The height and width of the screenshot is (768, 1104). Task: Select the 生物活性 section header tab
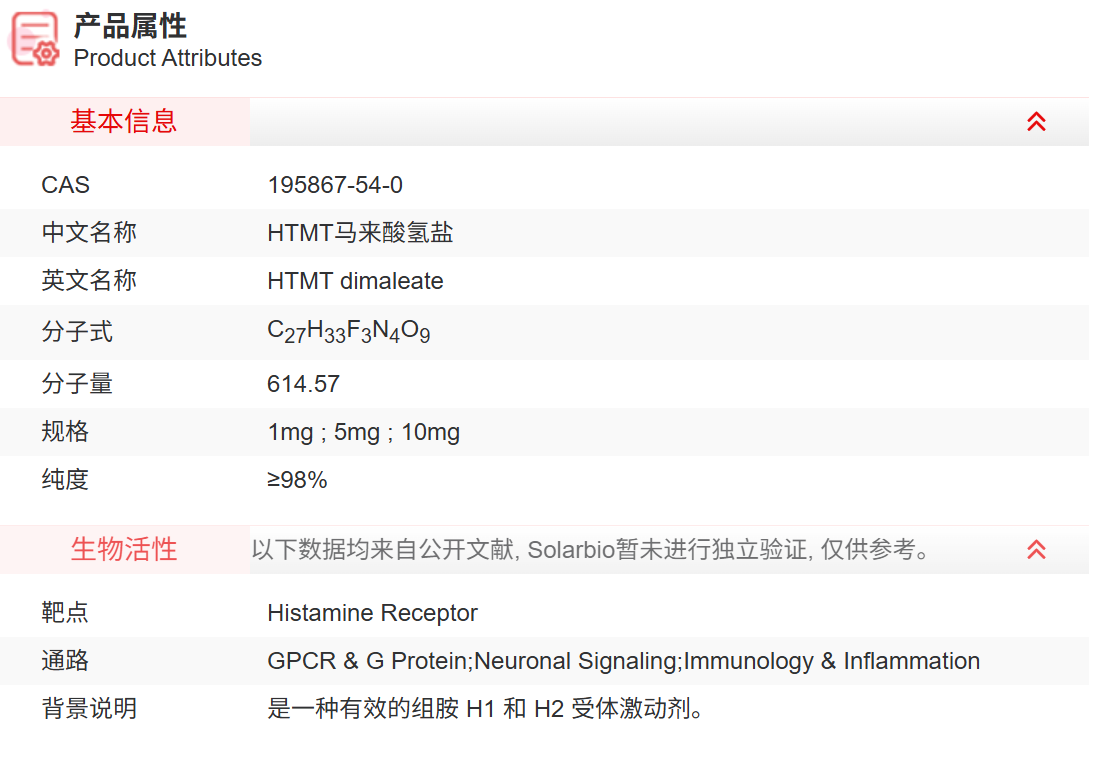124,549
